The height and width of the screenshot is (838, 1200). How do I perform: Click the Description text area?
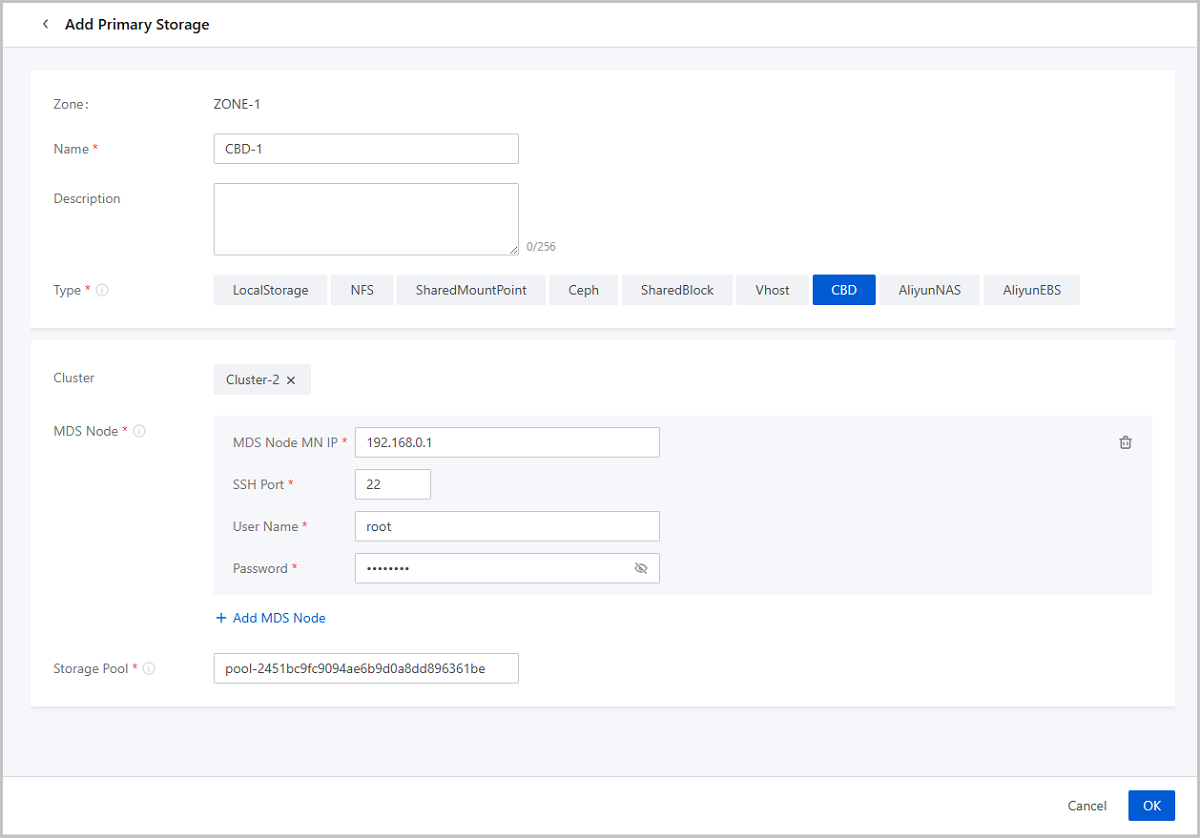pos(366,219)
